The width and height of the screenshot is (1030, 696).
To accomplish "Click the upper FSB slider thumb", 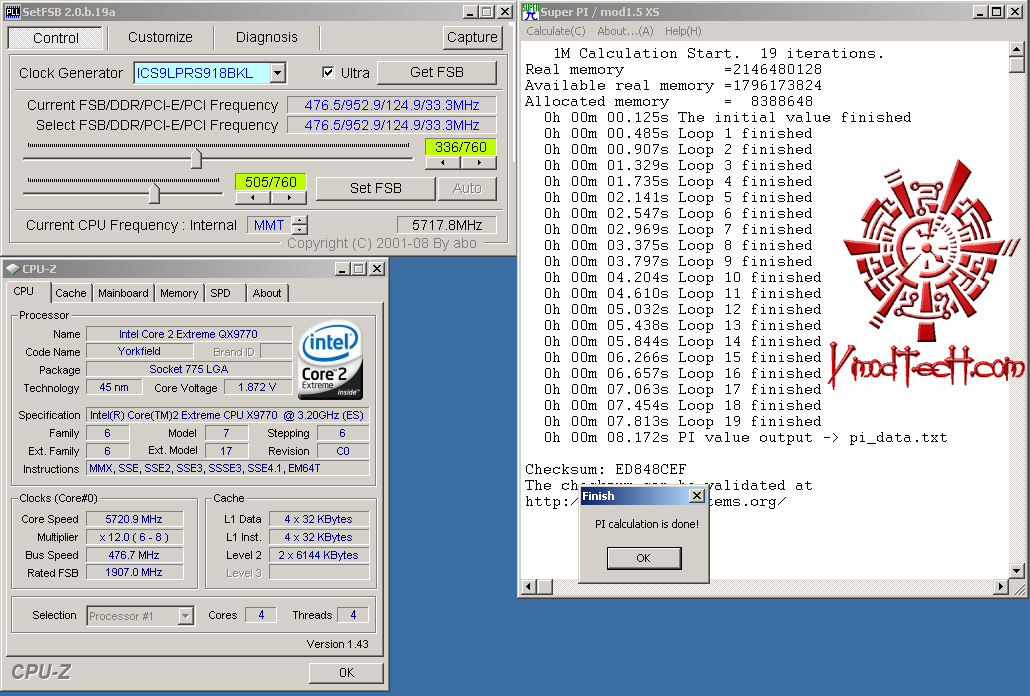I will click(196, 158).
